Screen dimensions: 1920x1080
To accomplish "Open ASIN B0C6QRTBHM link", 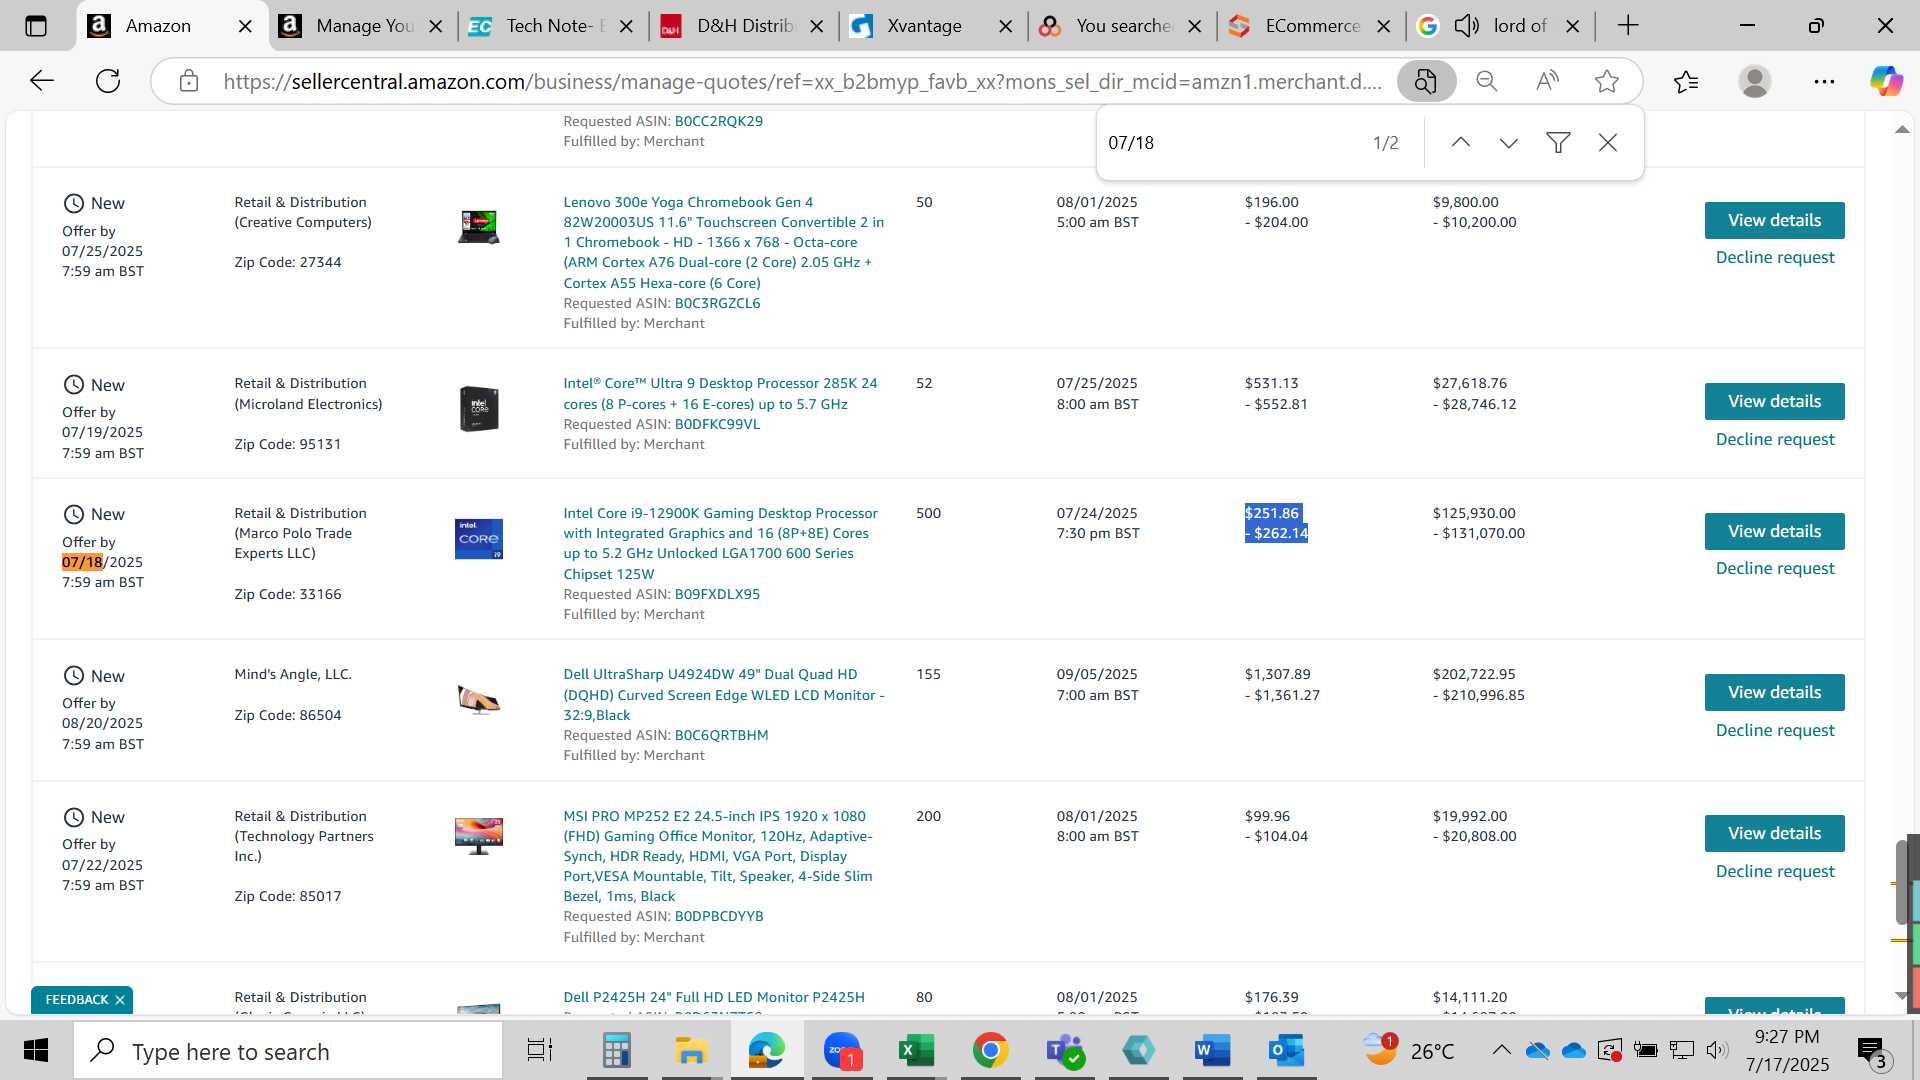I will tap(721, 735).
